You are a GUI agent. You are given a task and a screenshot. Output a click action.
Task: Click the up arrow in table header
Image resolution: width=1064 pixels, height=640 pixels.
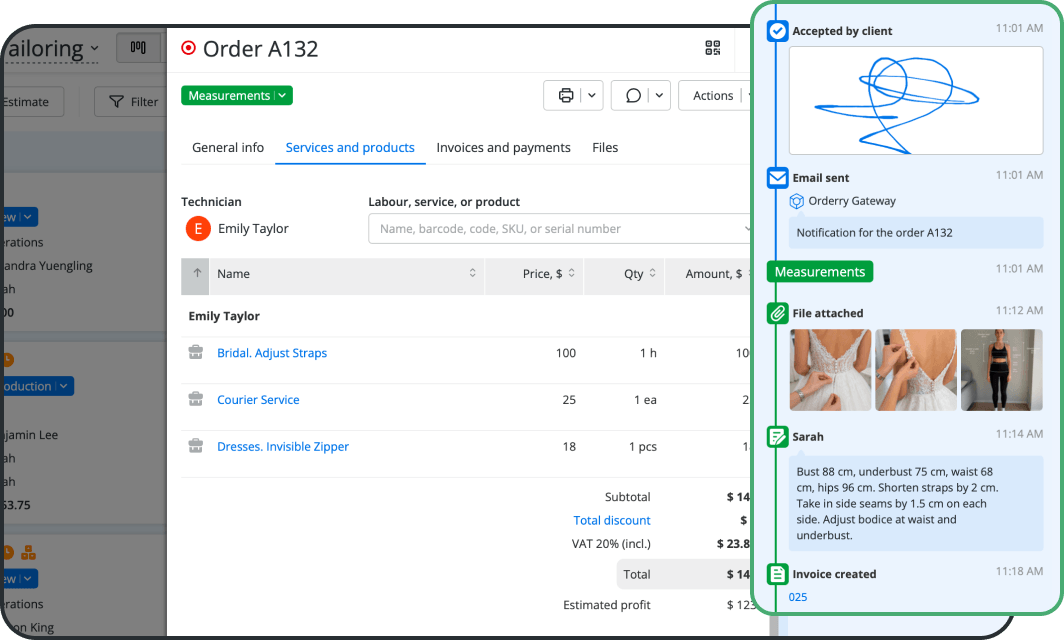click(x=196, y=274)
